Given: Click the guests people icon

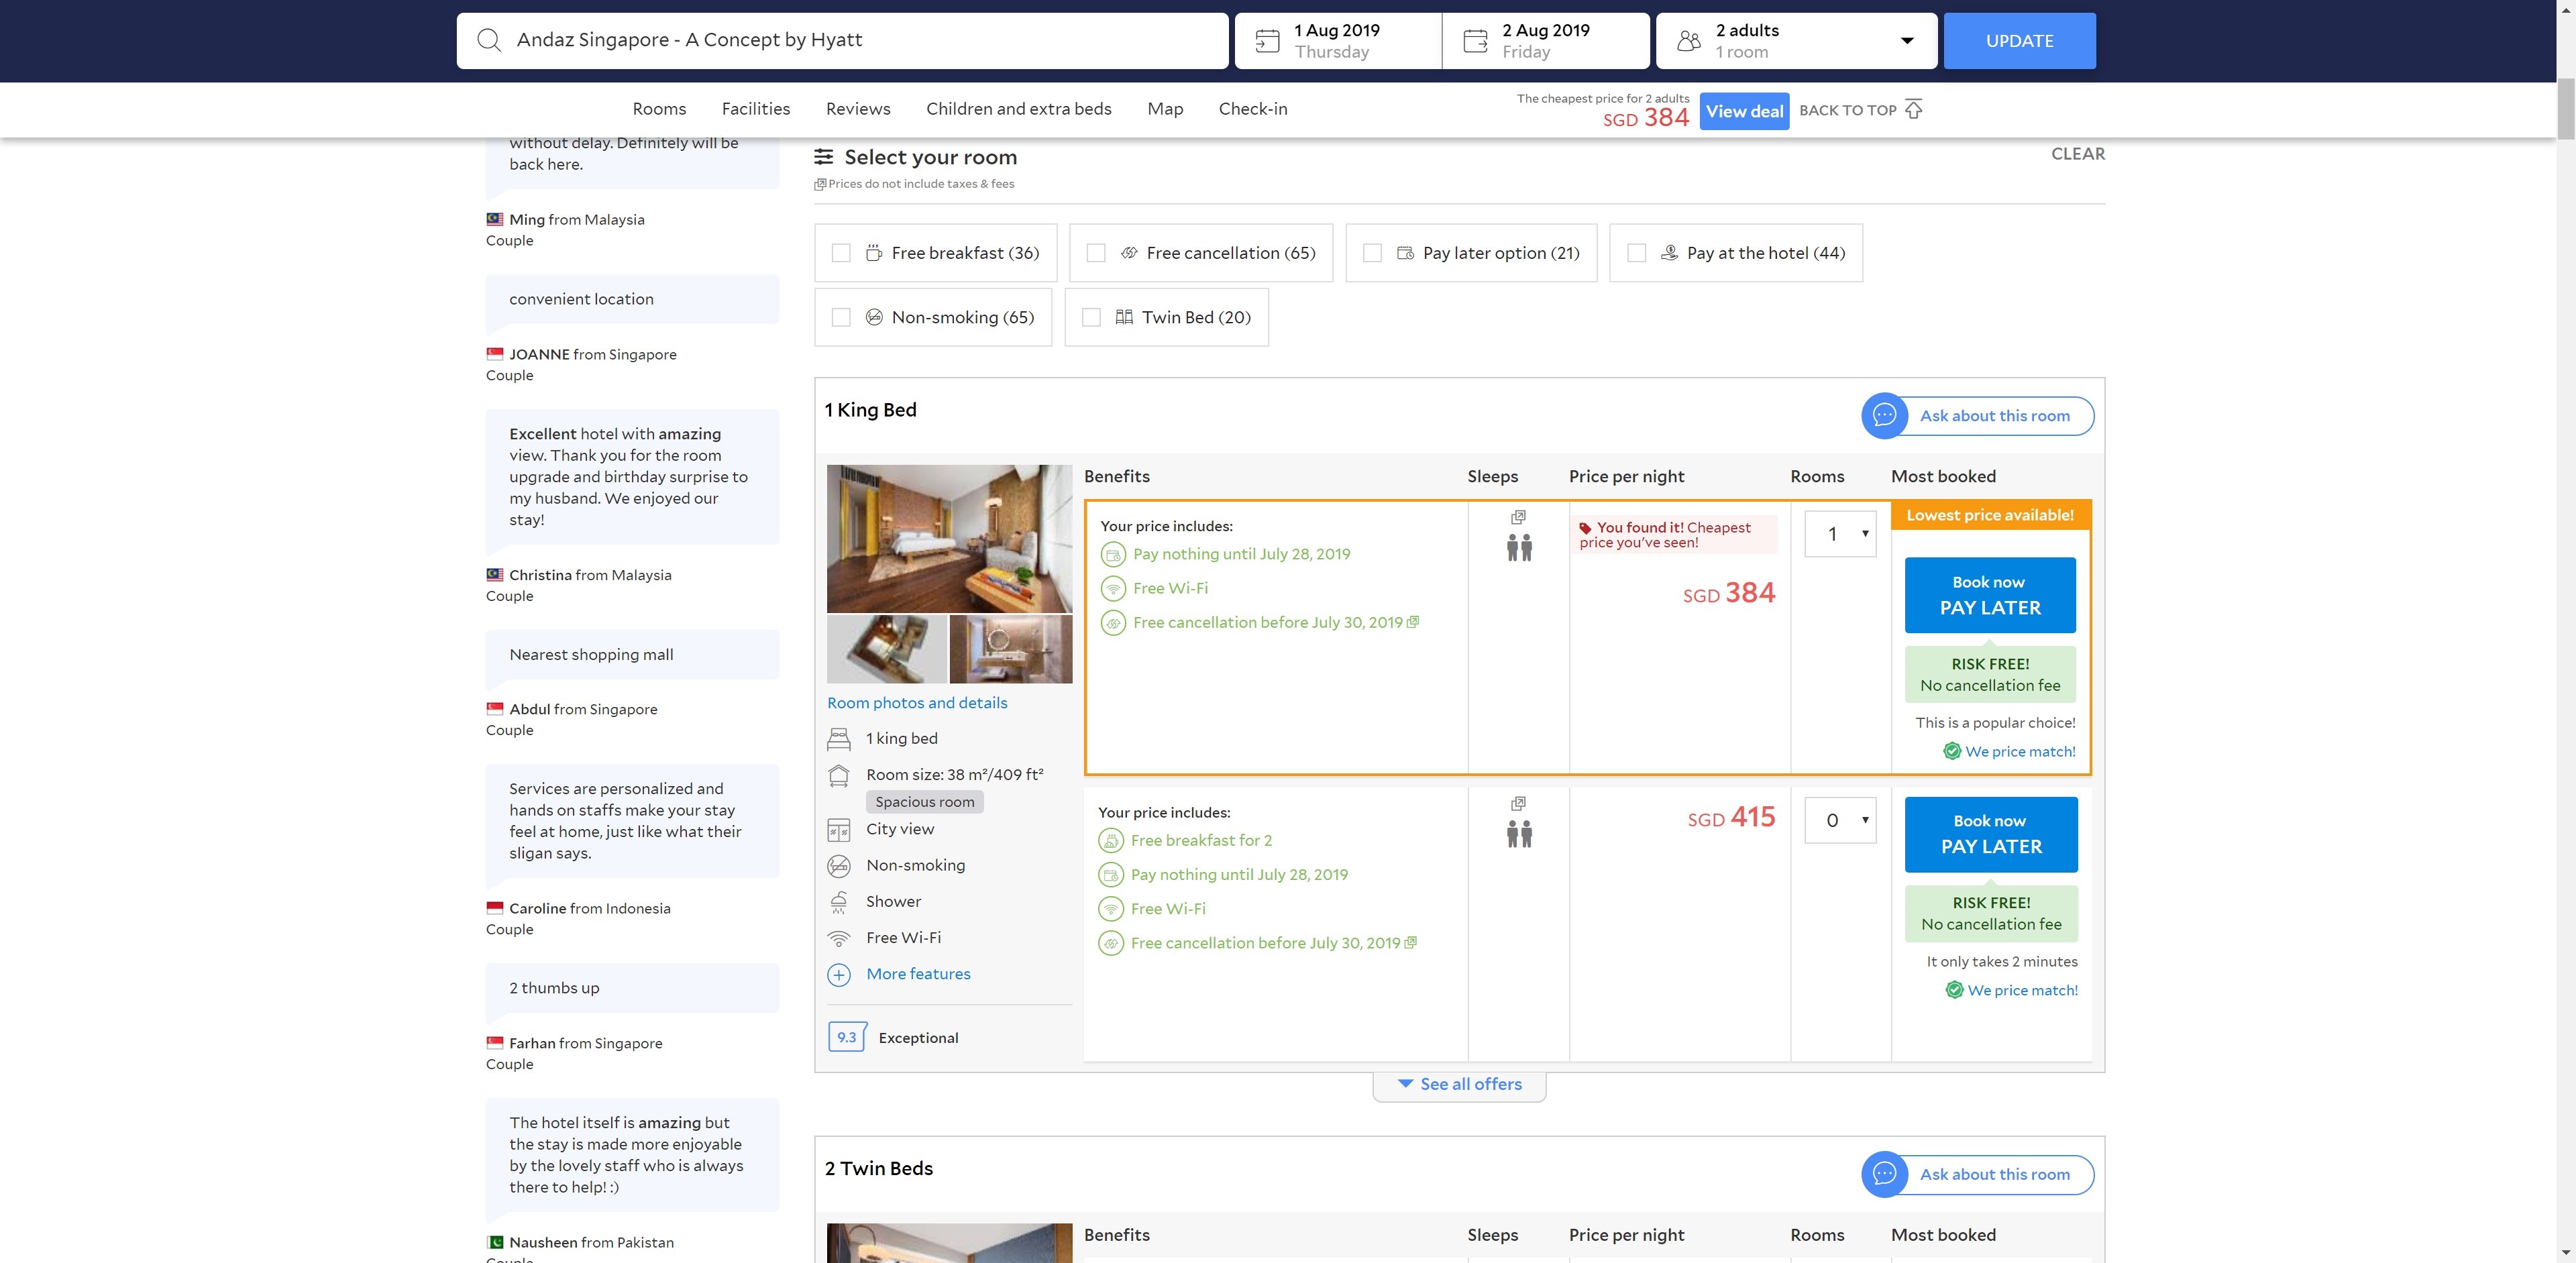Looking at the screenshot, I should (1689, 41).
